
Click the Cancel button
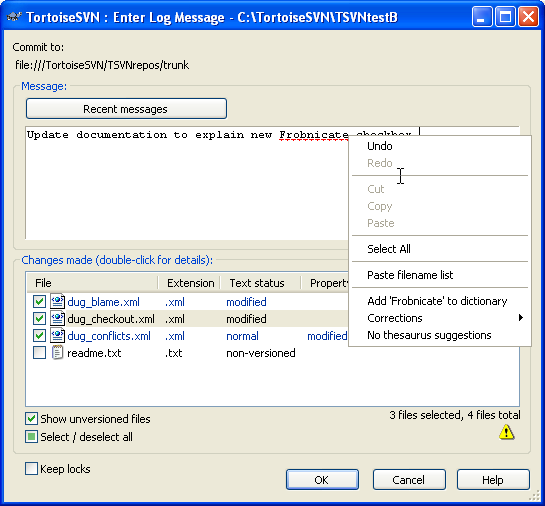(x=409, y=480)
